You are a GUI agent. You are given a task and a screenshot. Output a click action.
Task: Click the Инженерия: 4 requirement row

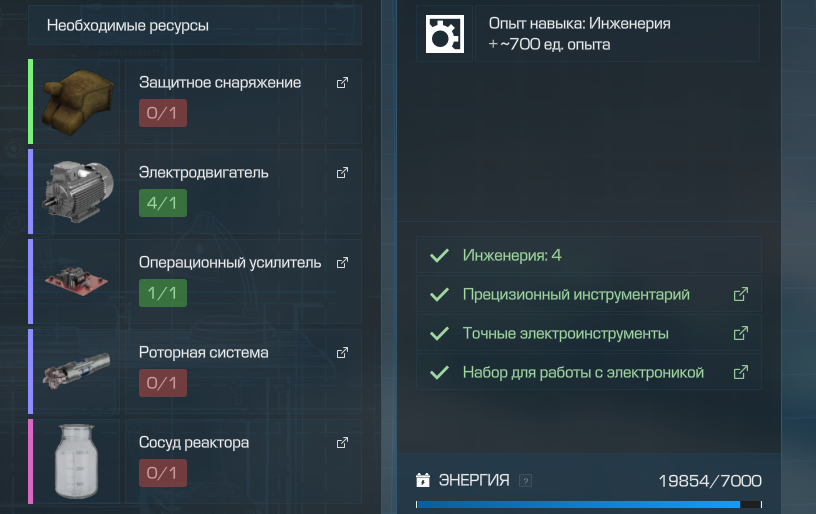click(589, 255)
